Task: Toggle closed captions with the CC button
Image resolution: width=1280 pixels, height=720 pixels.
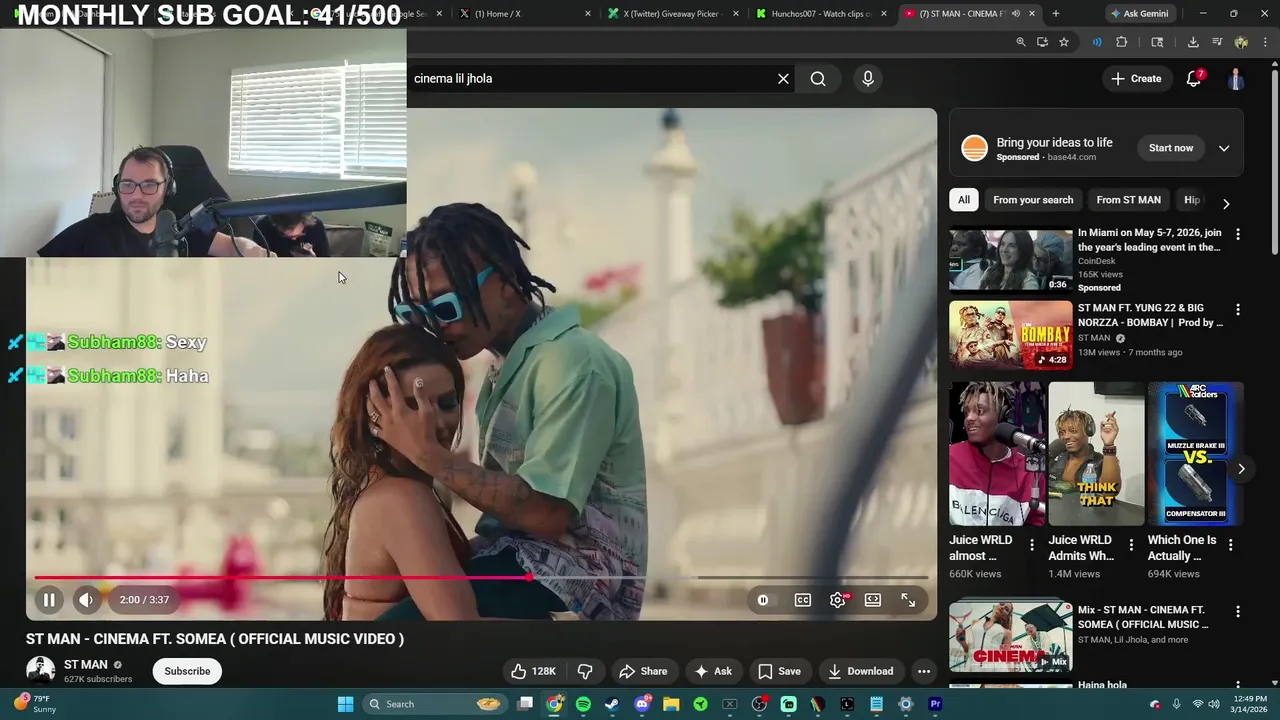Action: coord(802,600)
